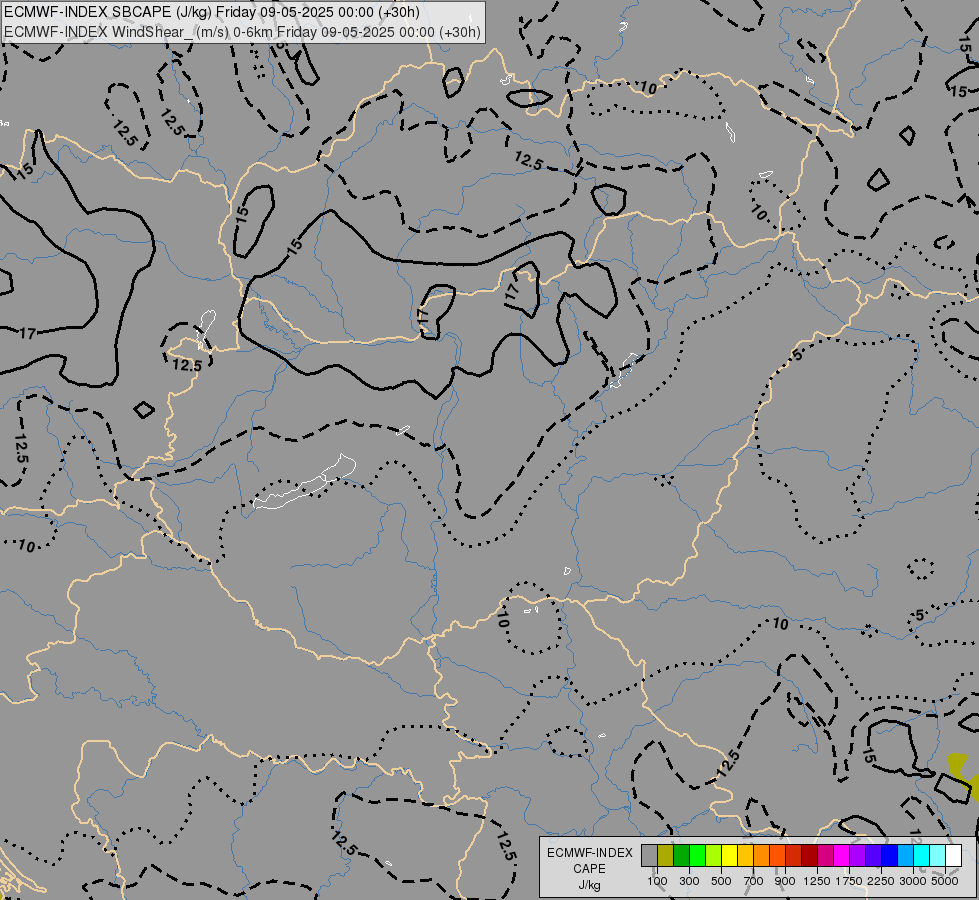Click the CAPE word in the legend

point(589,869)
